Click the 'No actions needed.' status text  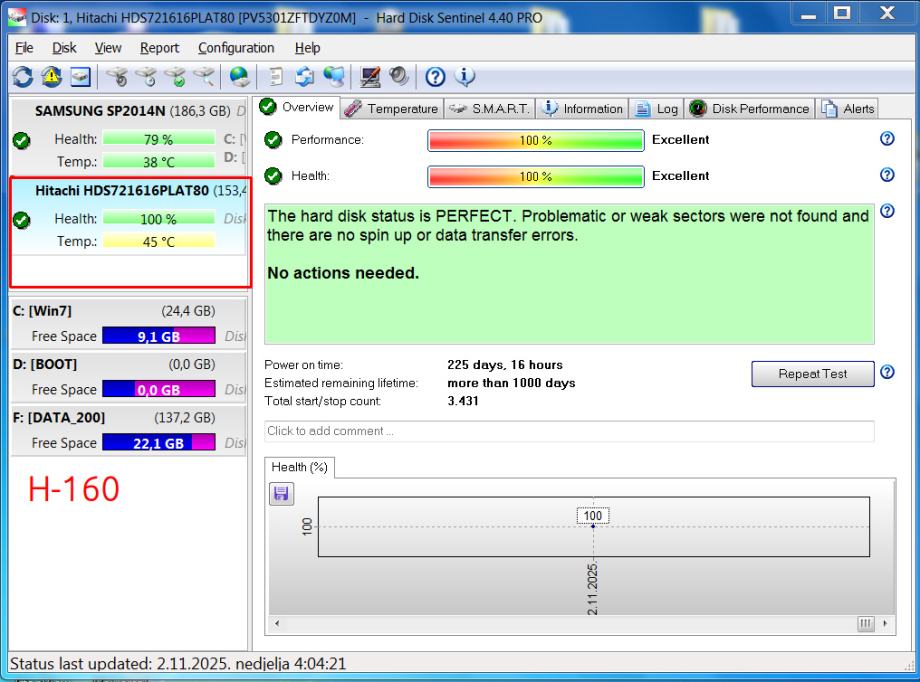pos(343,273)
